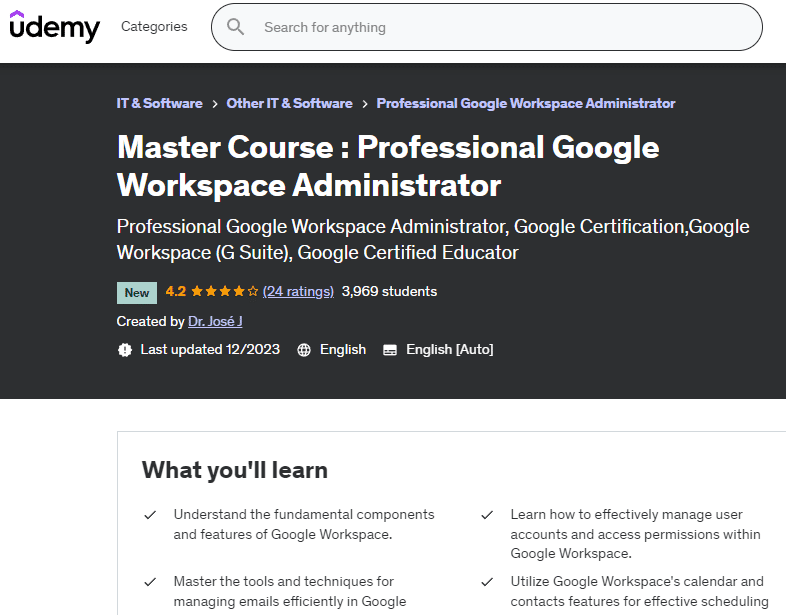This screenshot has width=786, height=615.
Task: Select Professional Google Workspace Administrator breadcrumb
Action: [x=526, y=104]
